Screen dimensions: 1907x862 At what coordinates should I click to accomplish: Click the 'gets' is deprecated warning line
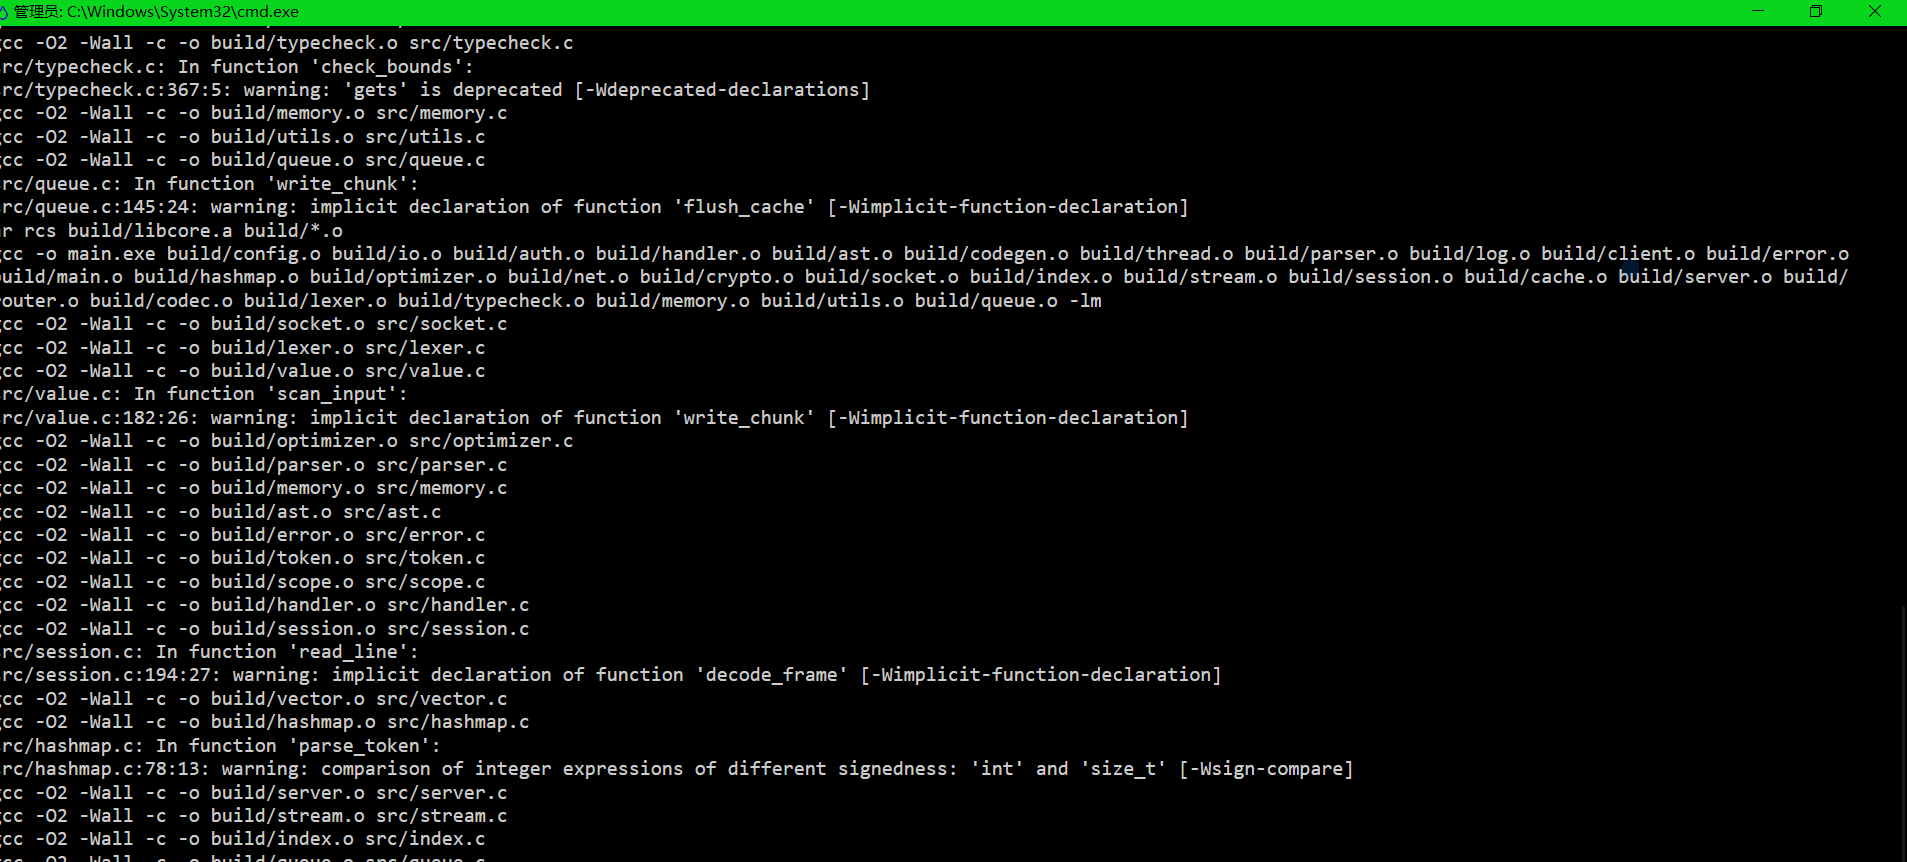click(x=435, y=90)
